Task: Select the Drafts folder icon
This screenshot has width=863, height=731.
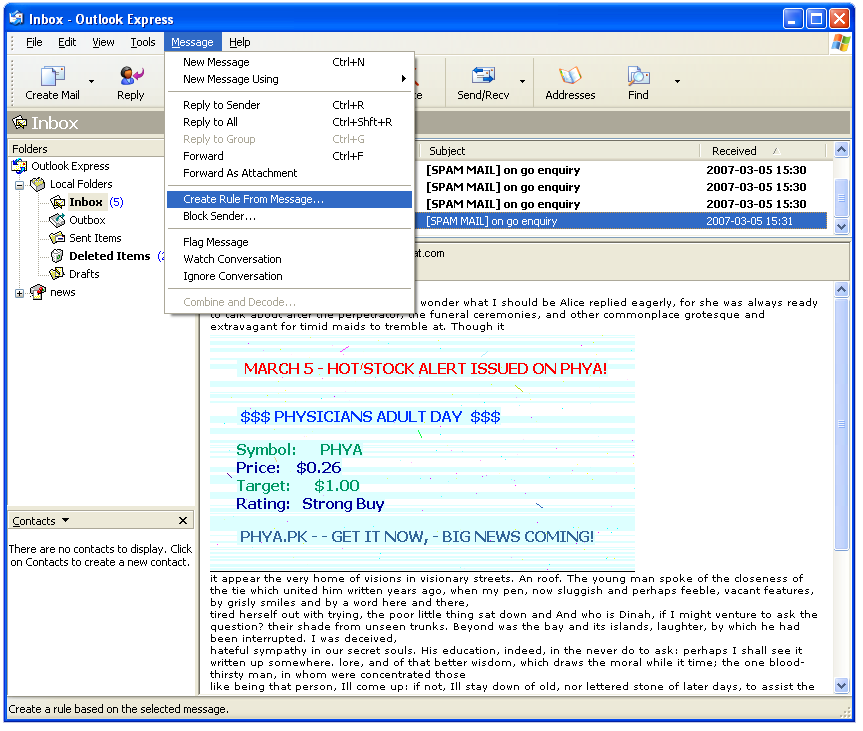Action: [57, 274]
